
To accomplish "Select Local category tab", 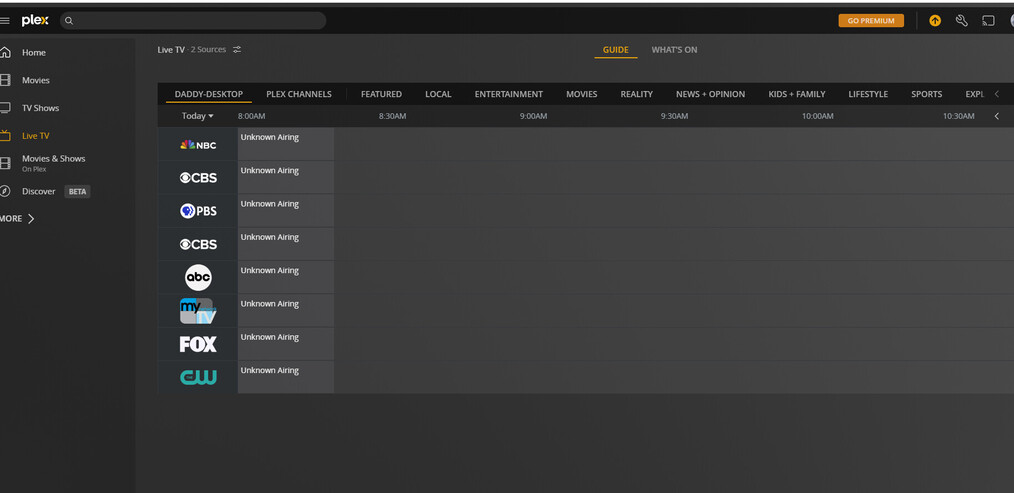I will [438, 94].
